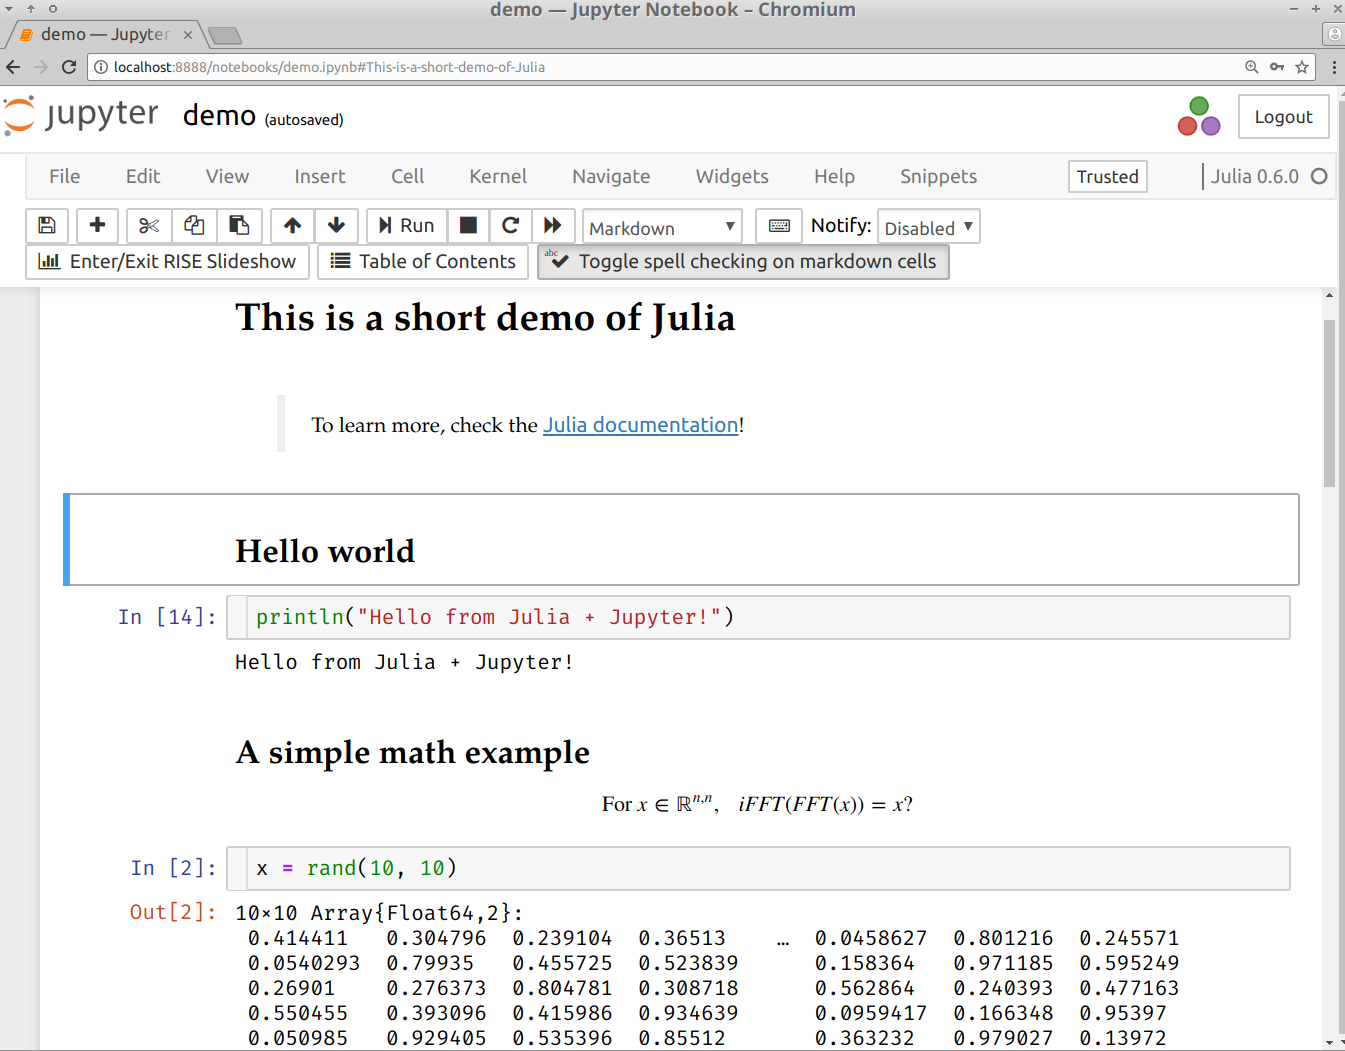
Task: Open the Navigate menu
Action: click(611, 176)
